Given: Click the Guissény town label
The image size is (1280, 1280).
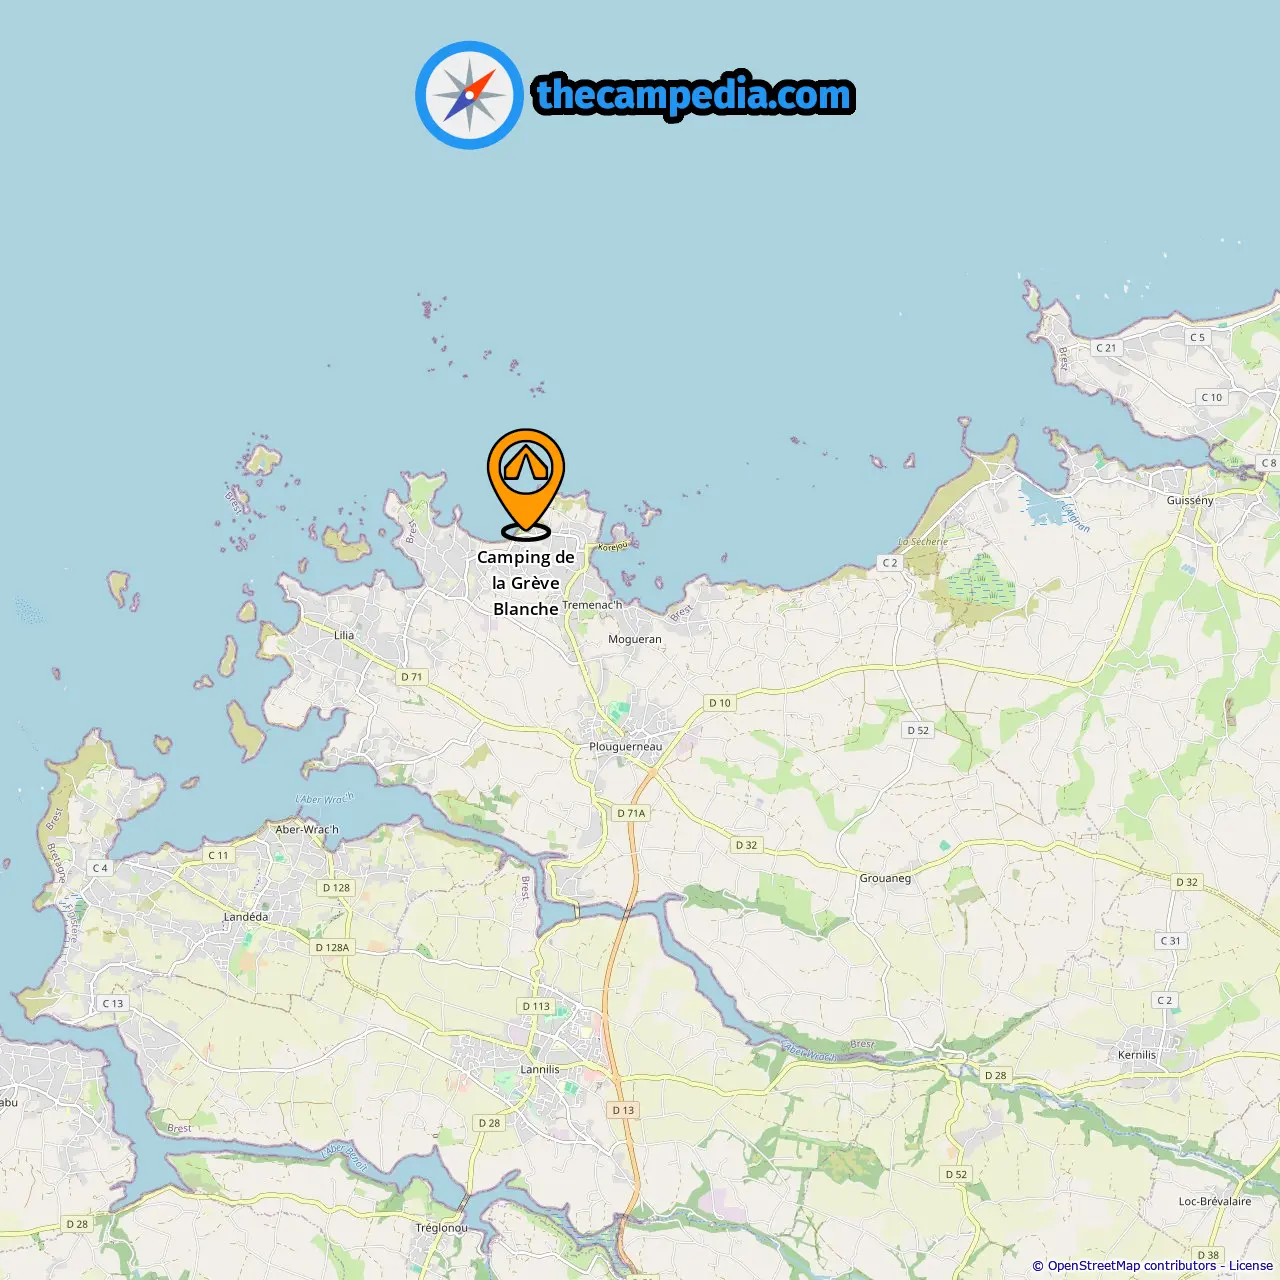Looking at the screenshot, I should tap(1190, 500).
